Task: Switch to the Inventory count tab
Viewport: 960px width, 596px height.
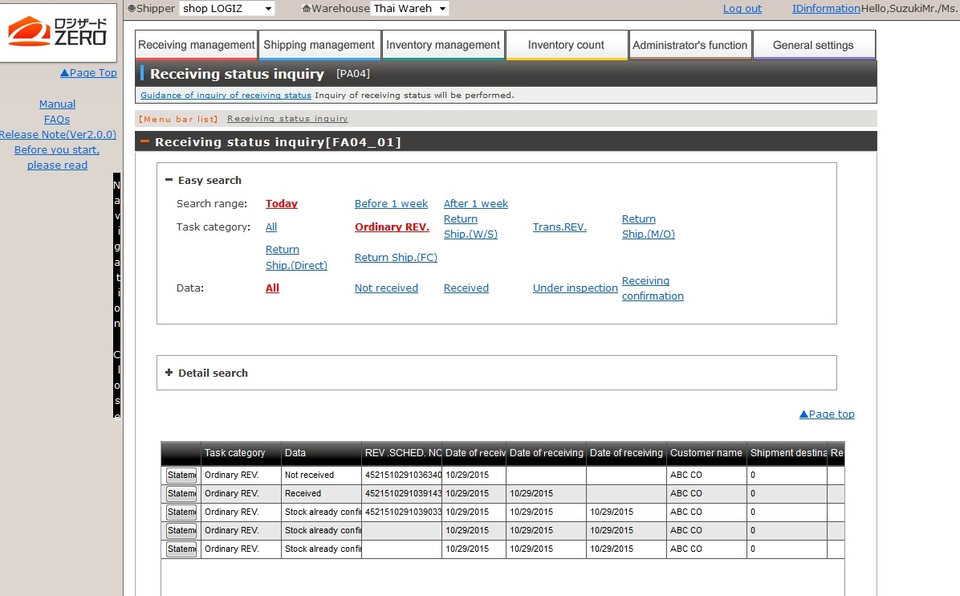Action: pyautogui.click(x=566, y=45)
